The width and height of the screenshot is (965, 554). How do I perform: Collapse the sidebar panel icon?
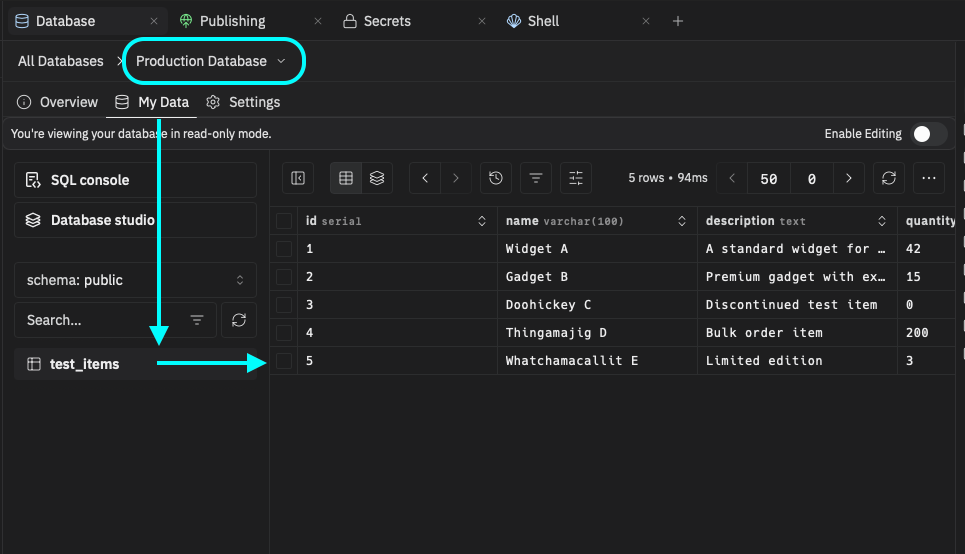[x=298, y=178]
